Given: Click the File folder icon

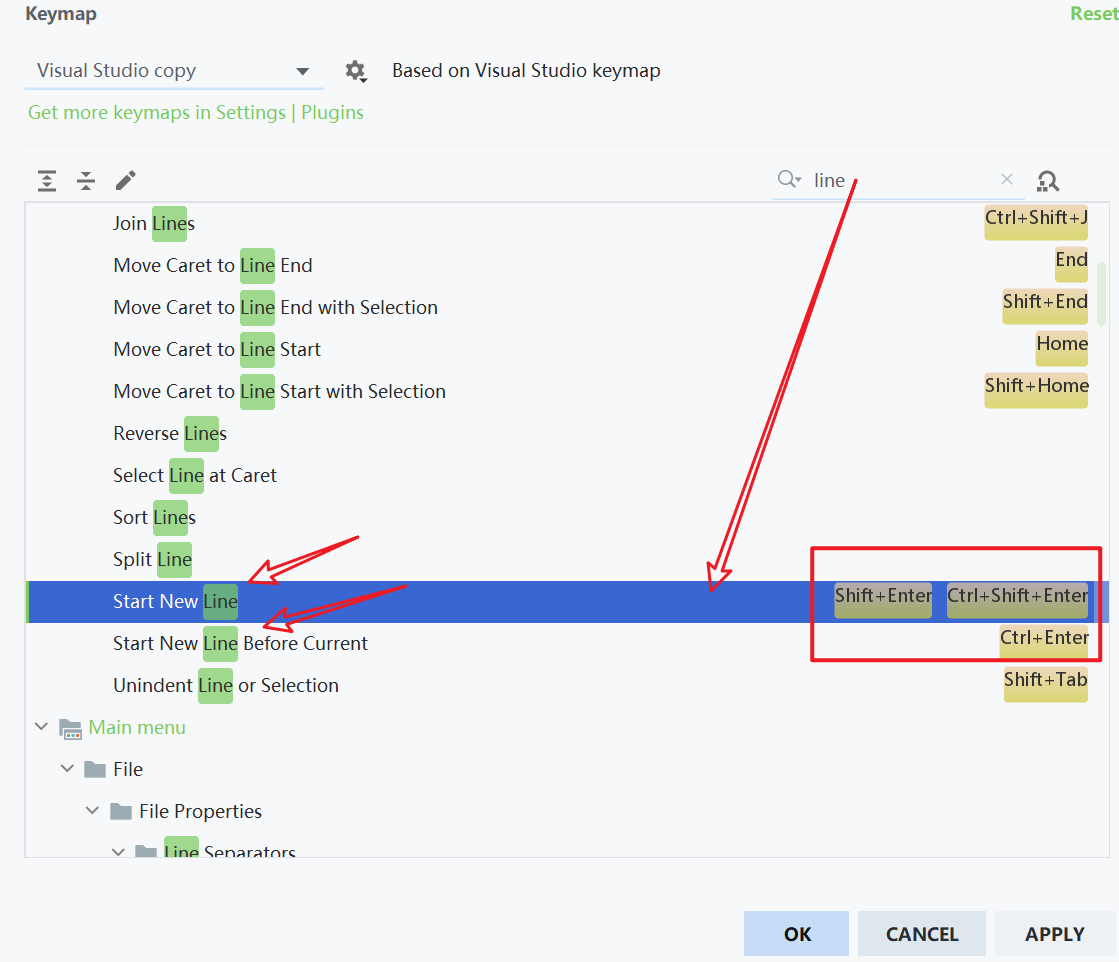Looking at the screenshot, I should click(95, 769).
